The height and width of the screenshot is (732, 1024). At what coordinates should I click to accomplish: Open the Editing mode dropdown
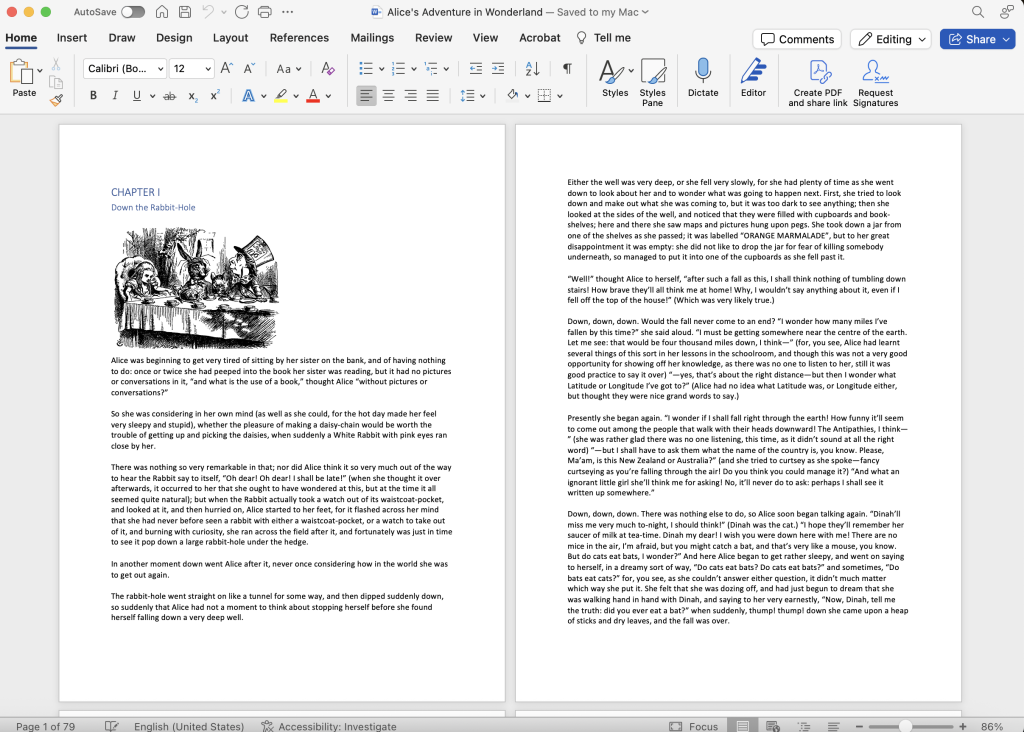click(891, 39)
